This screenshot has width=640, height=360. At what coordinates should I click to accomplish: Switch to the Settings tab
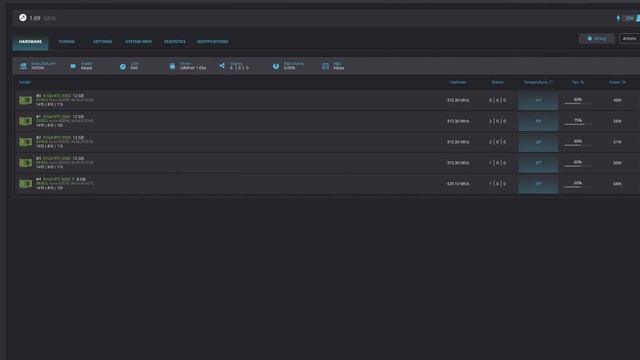tap(102, 42)
